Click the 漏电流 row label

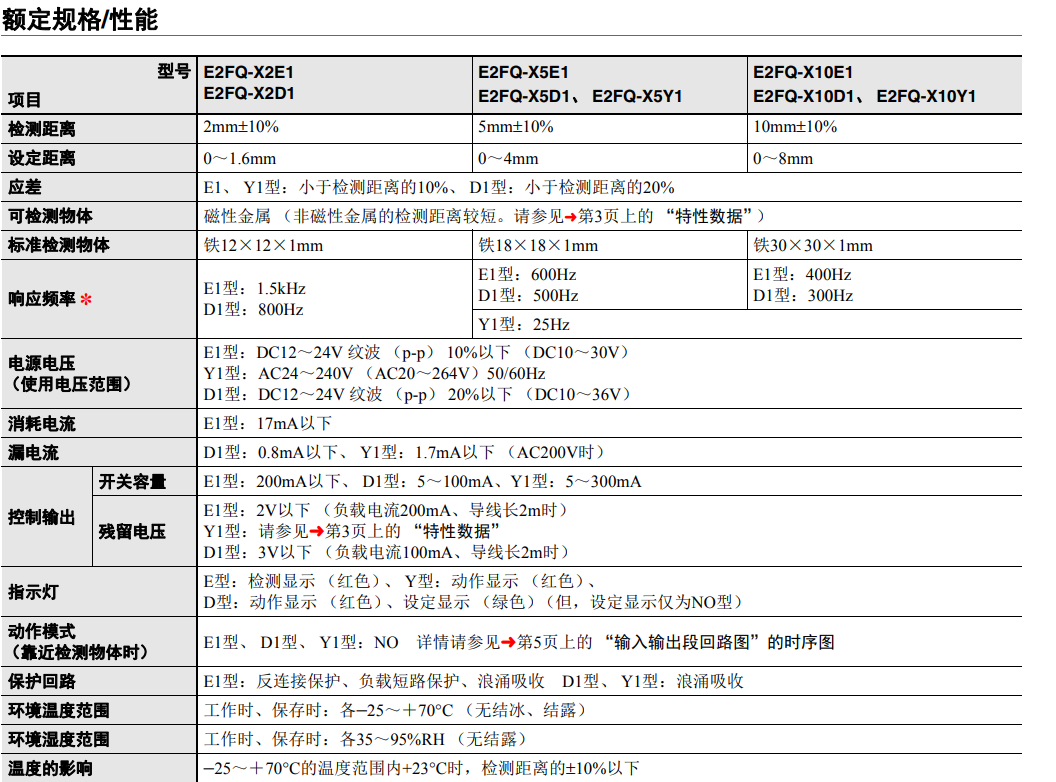pyautogui.click(x=34, y=453)
